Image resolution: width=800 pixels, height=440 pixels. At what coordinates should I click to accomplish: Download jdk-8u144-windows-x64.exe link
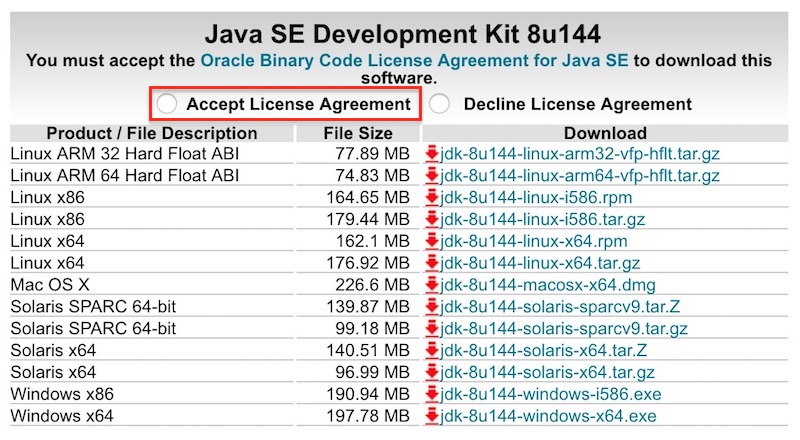[548, 416]
